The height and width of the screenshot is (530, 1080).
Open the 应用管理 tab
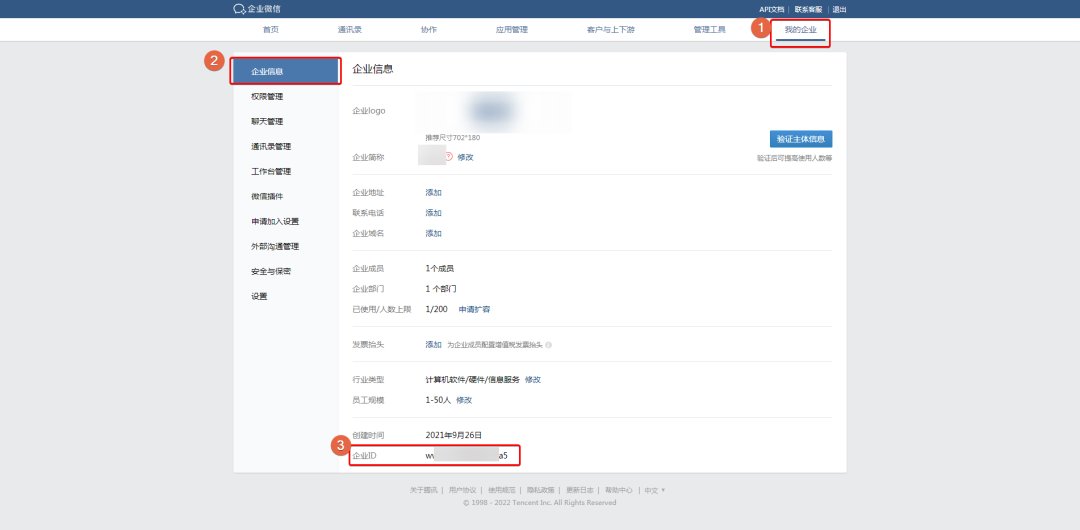pyautogui.click(x=512, y=30)
